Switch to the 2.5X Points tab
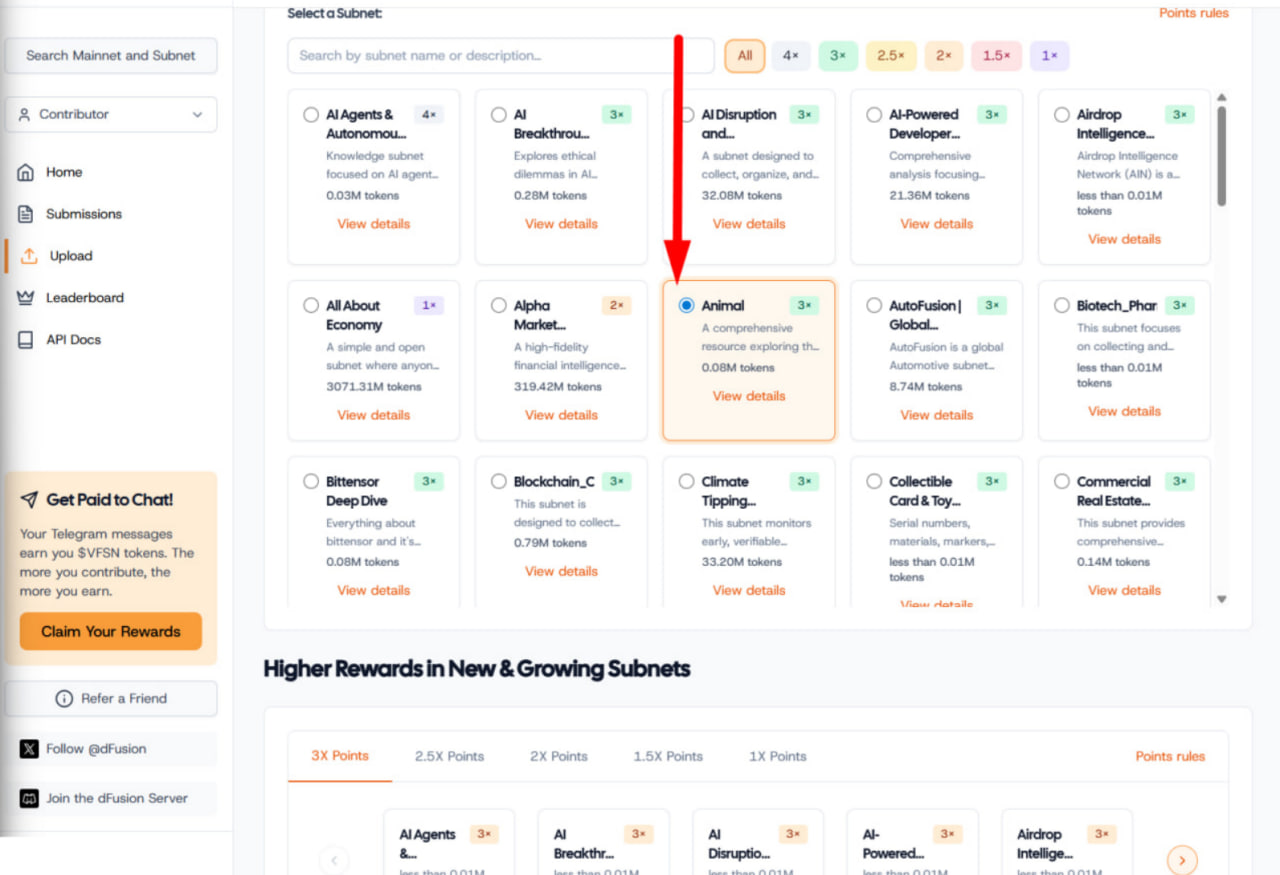Image resolution: width=1280 pixels, height=875 pixels. [x=450, y=756]
